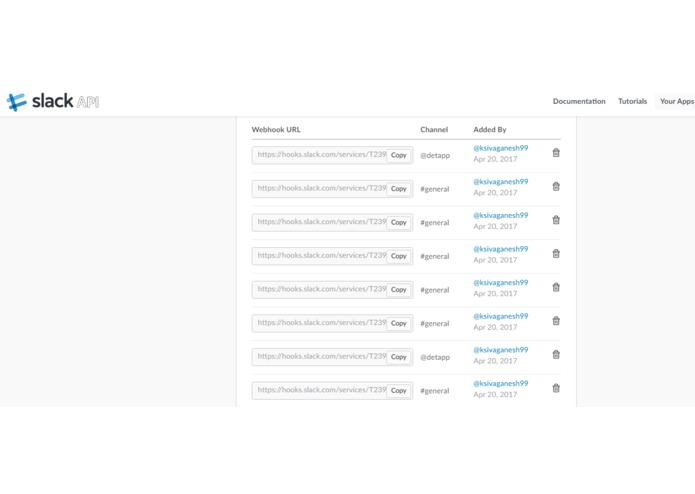Open the Your Apps tab
The width and height of the screenshot is (695, 494).
coord(676,101)
